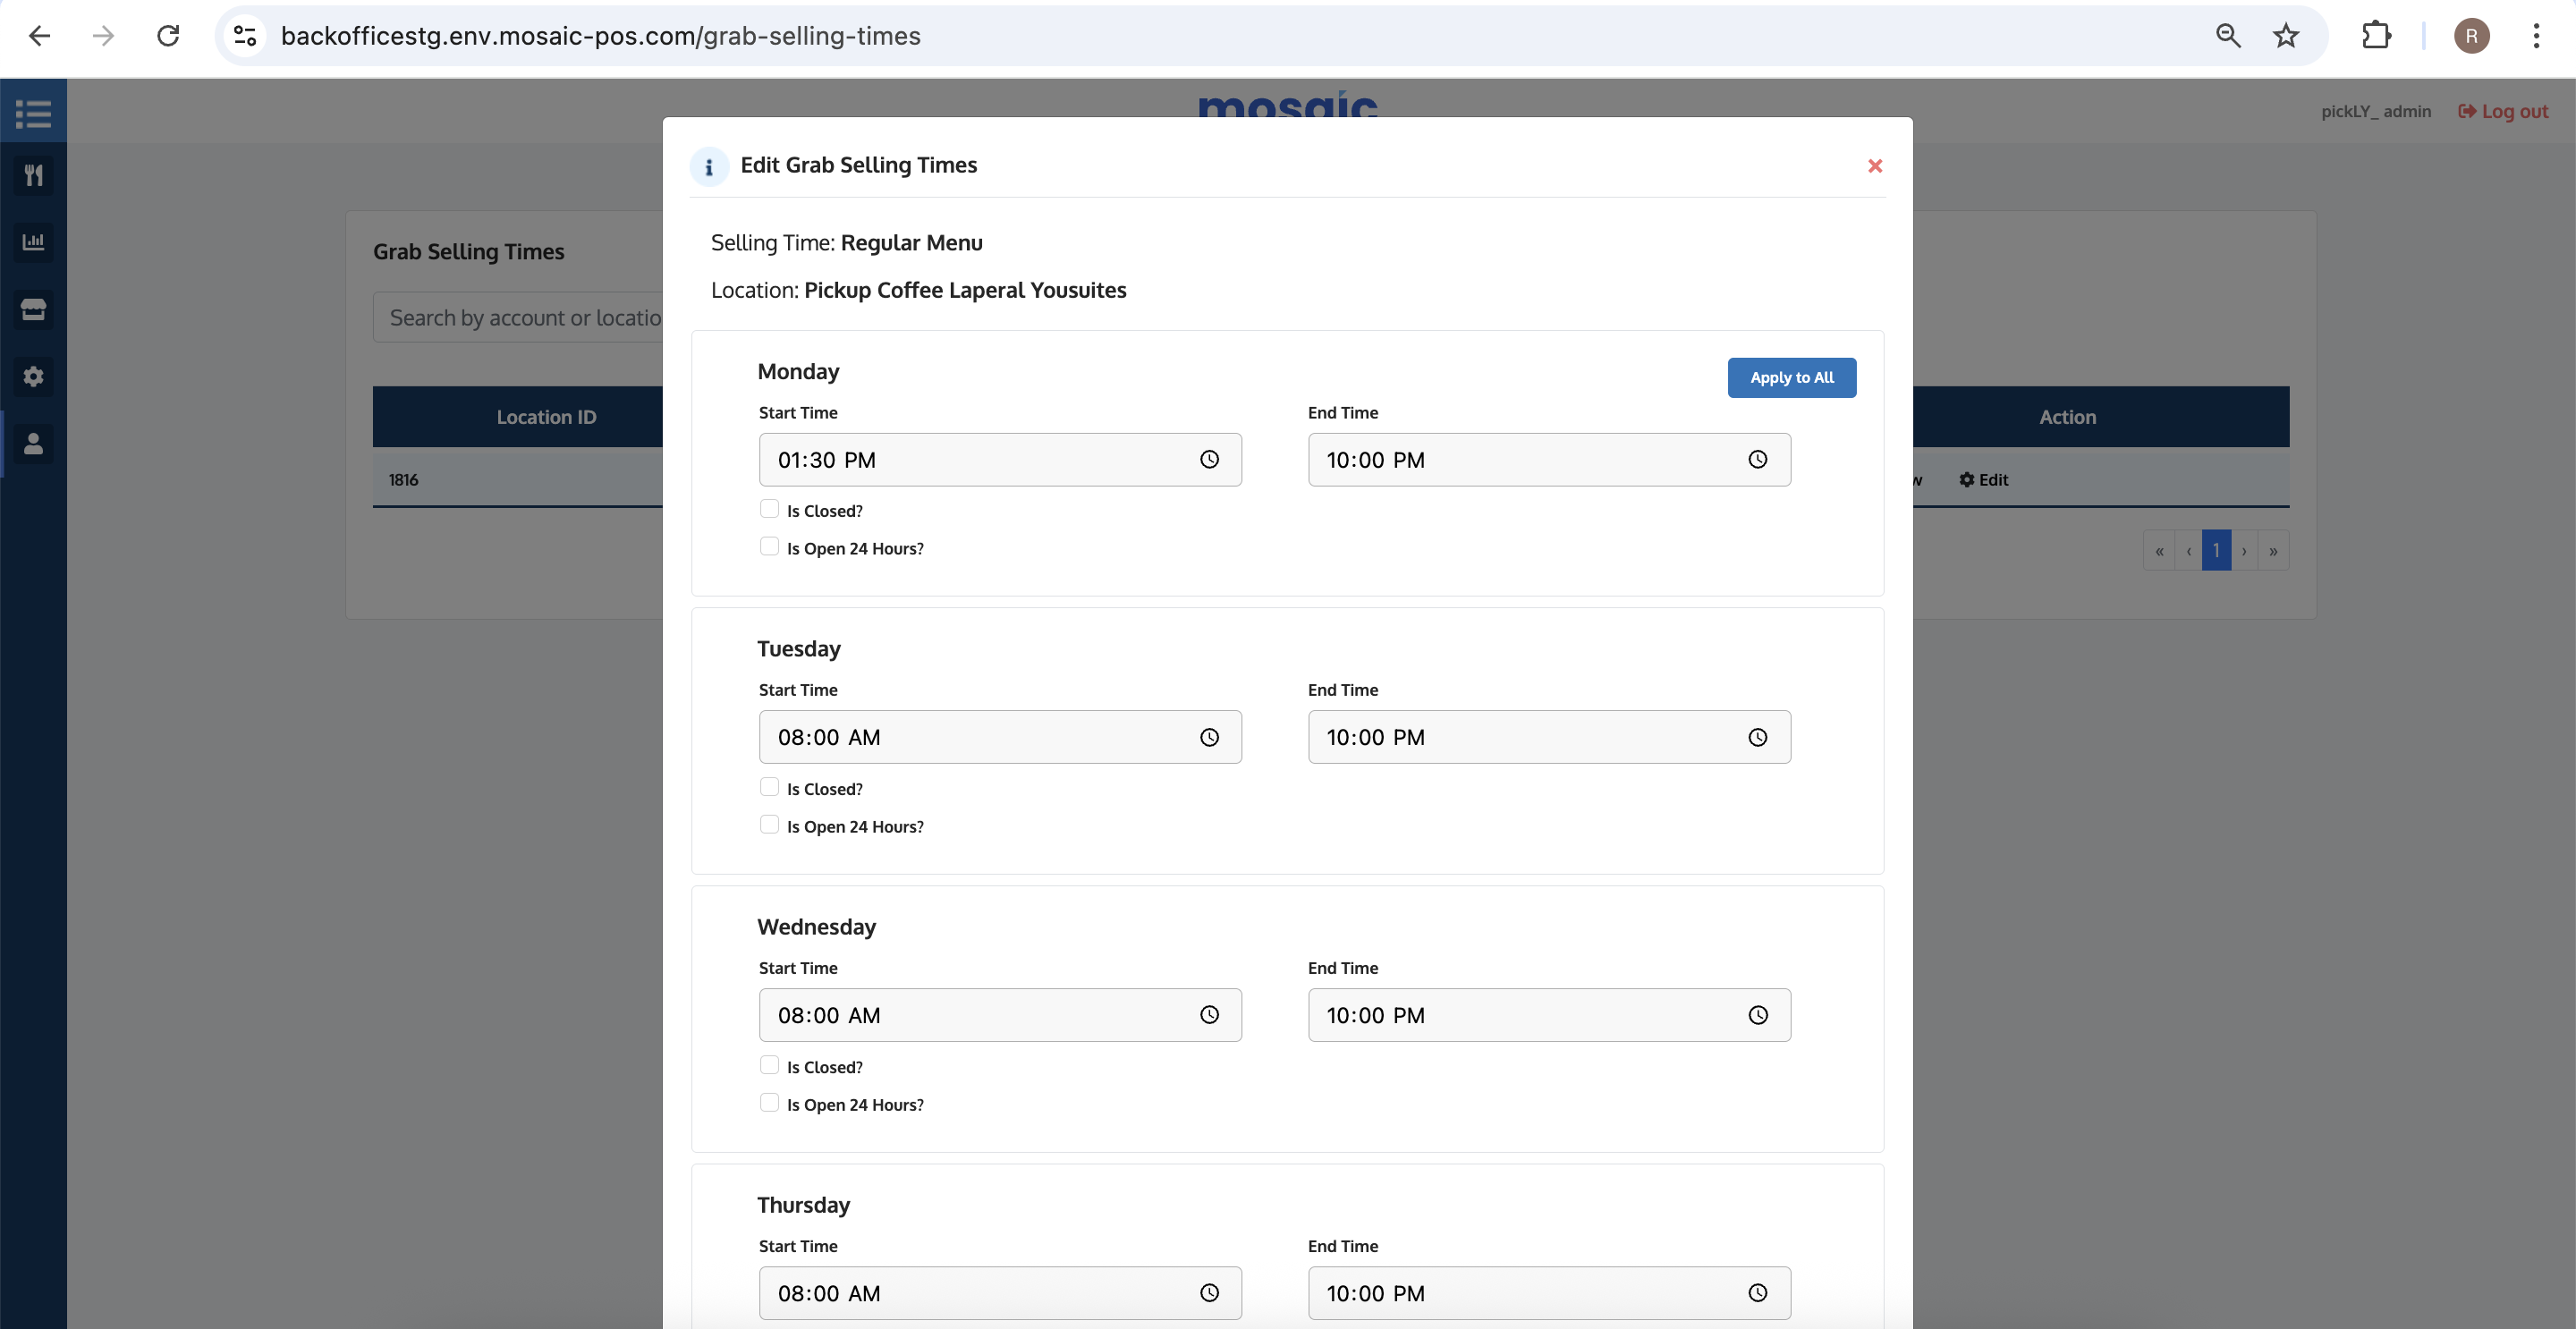Enable Tuesday Is Open 24 Hours
2576x1329 pixels.
[769, 825]
